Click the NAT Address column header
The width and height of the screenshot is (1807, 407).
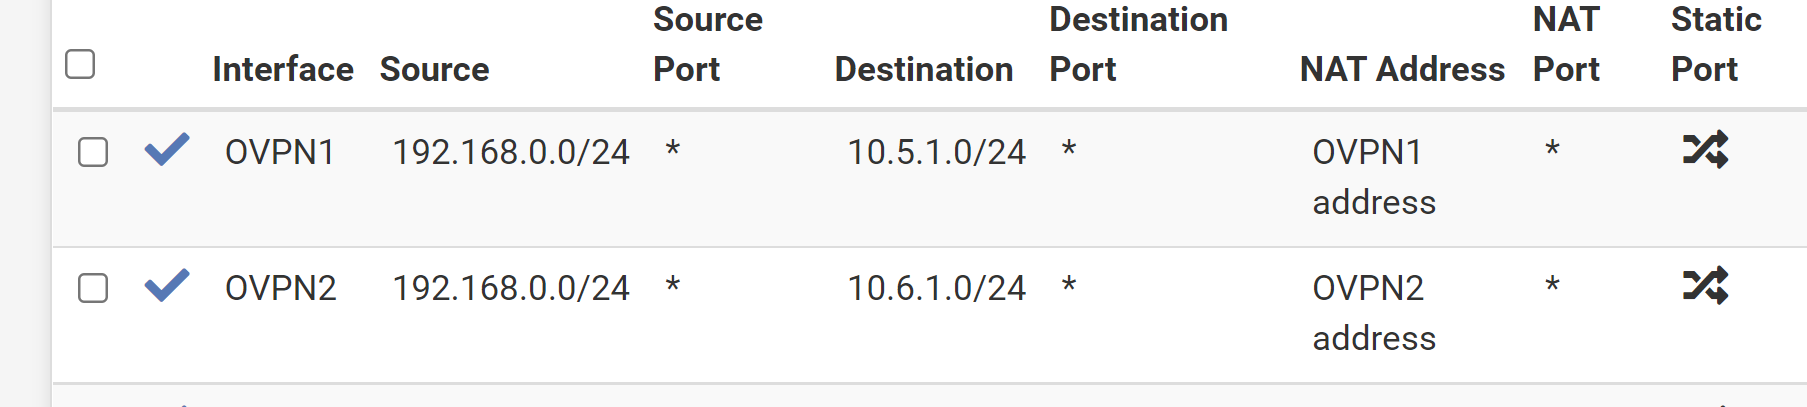pos(1402,69)
